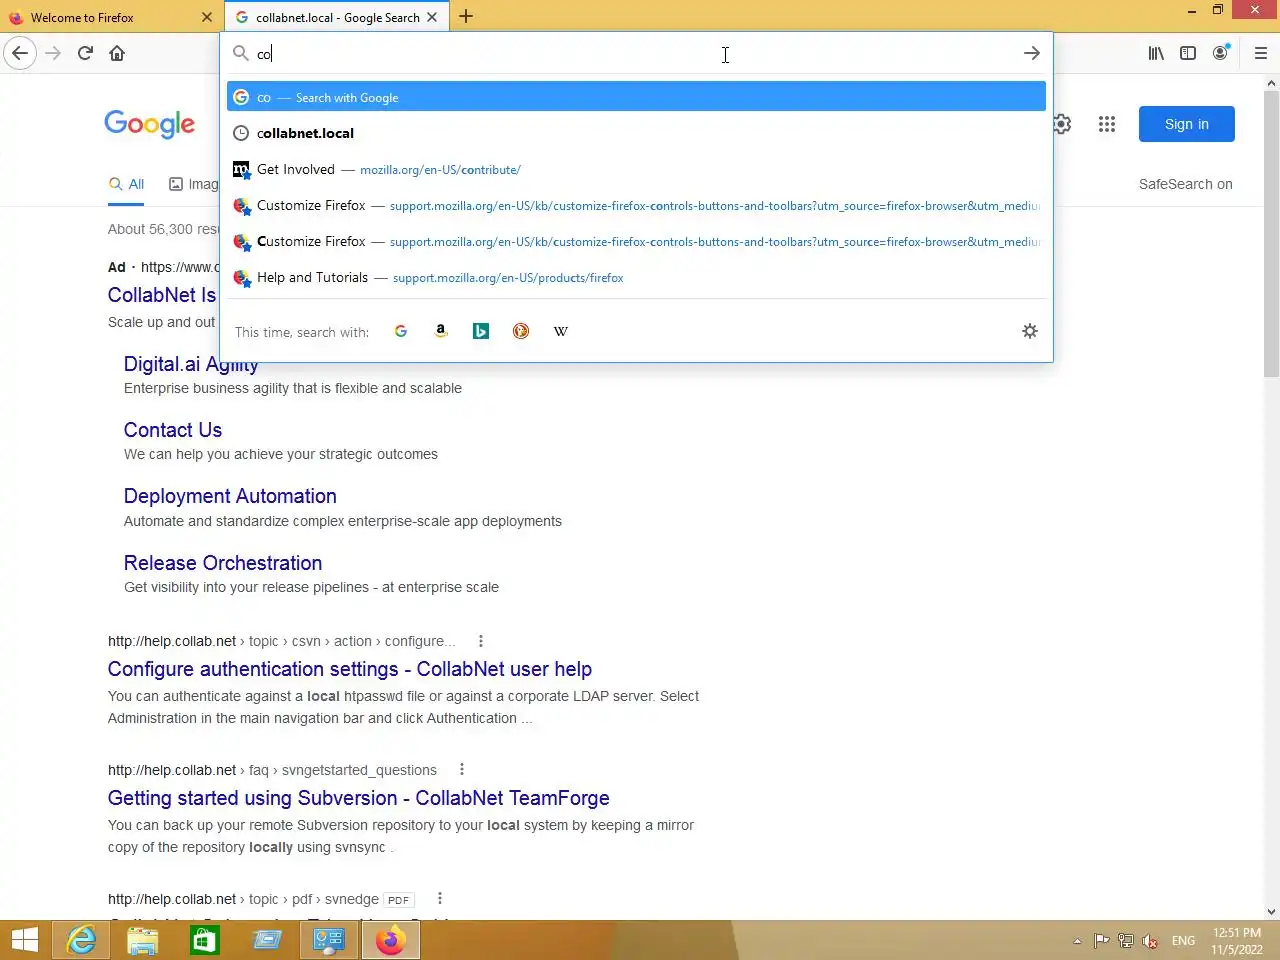Open Configure authentication settings result
The height and width of the screenshot is (960, 1280).
(350, 669)
